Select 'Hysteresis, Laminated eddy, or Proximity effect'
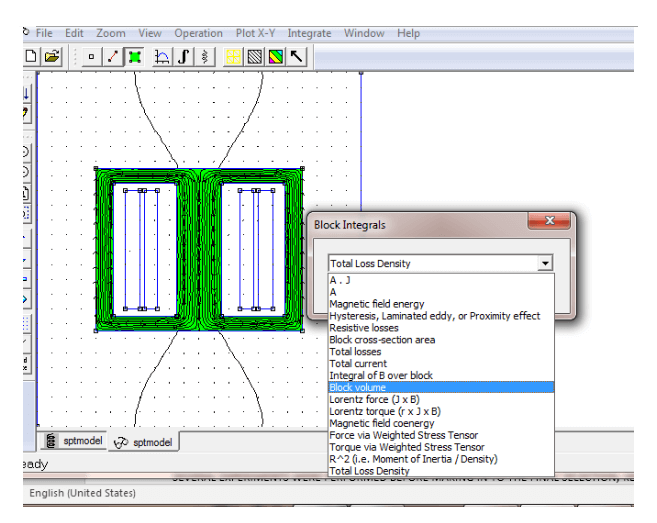Viewport: 657px width, 523px height. [441, 316]
